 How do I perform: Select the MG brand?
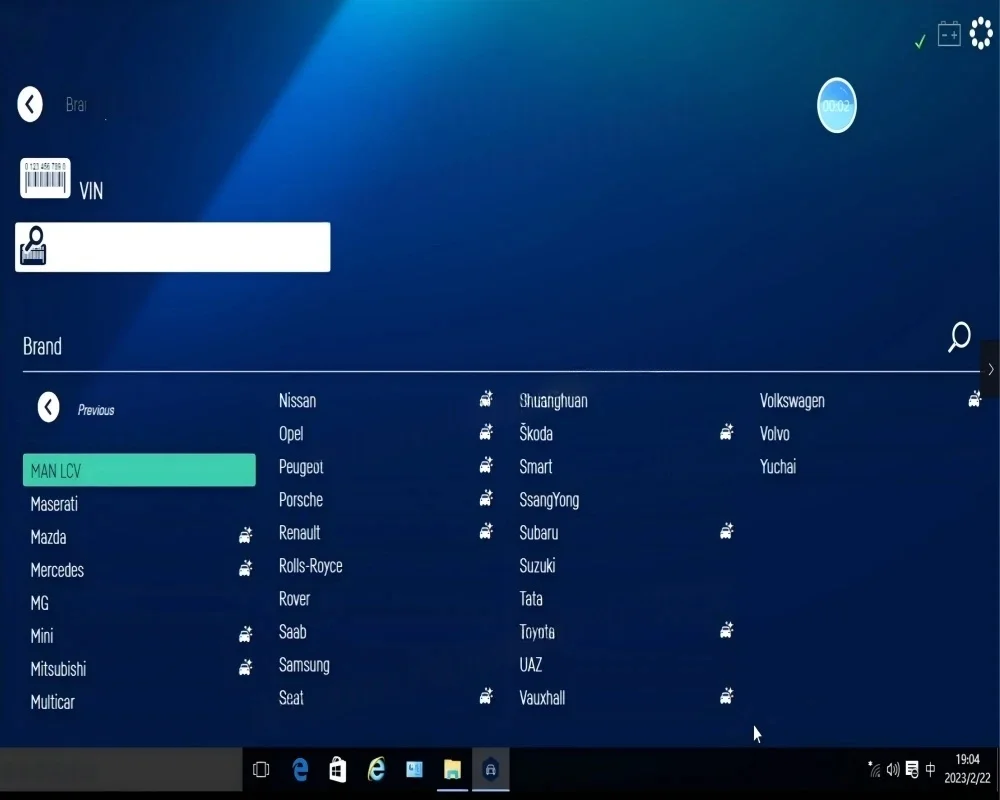coord(40,603)
